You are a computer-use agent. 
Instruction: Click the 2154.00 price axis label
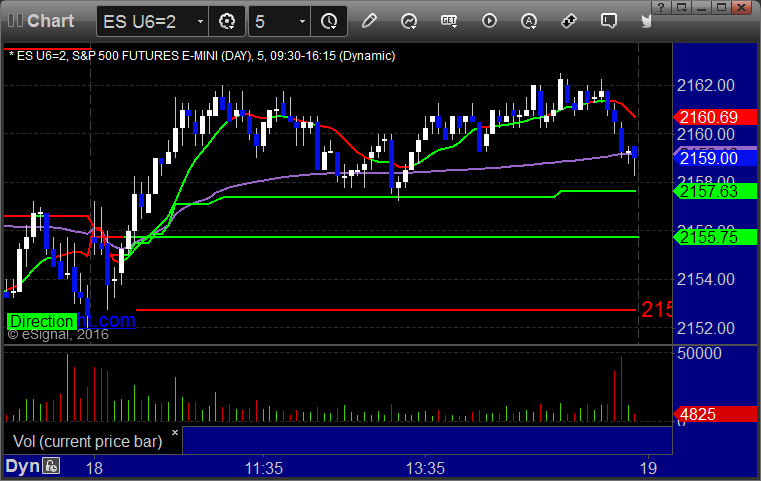click(706, 280)
